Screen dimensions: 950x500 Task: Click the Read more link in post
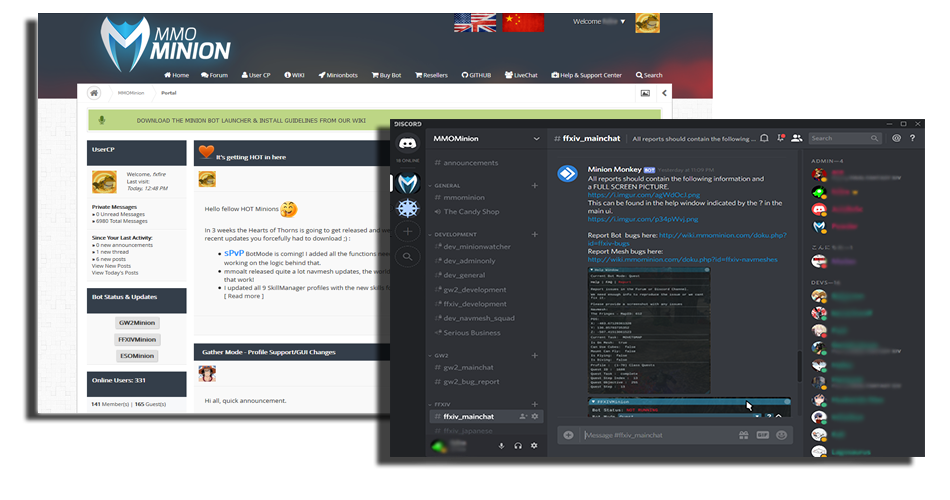244,296
